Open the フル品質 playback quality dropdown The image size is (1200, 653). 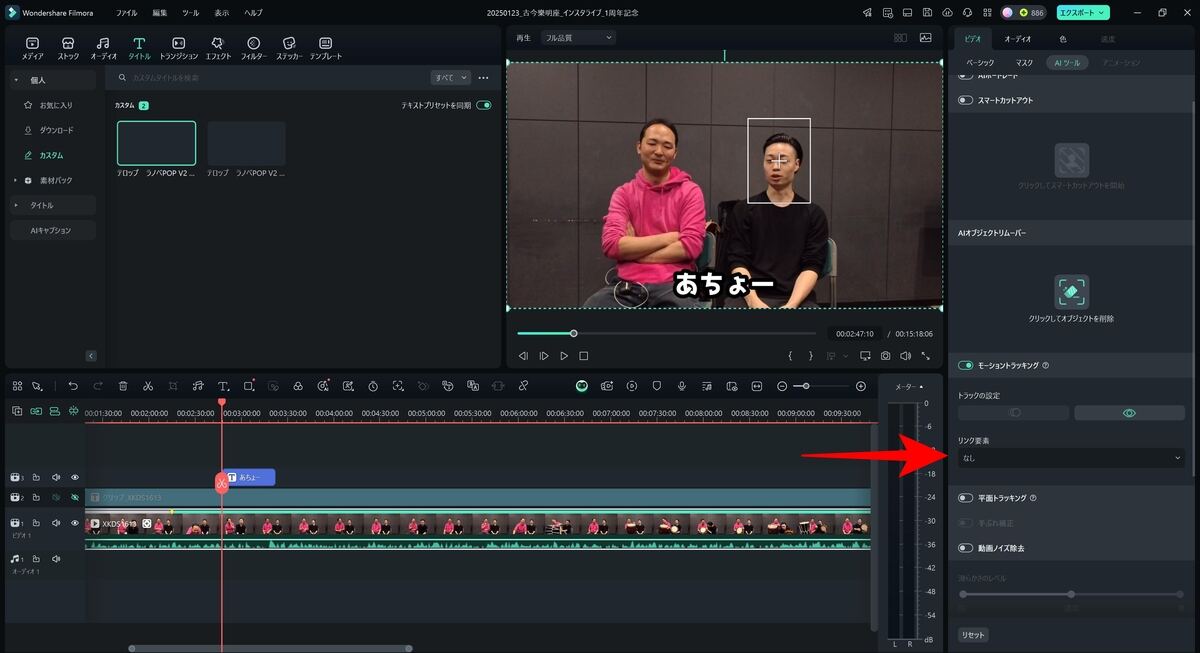coord(577,37)
